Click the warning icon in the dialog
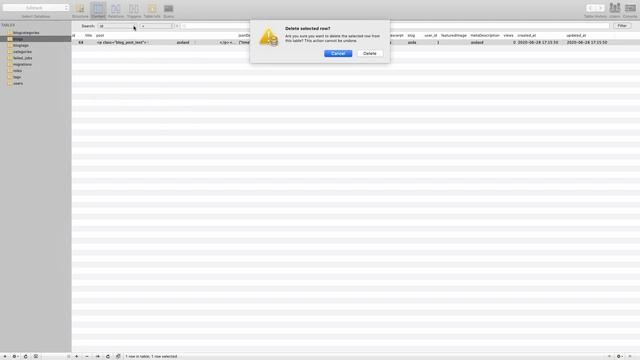Screen dimensions: 640x360 [269, 38]
